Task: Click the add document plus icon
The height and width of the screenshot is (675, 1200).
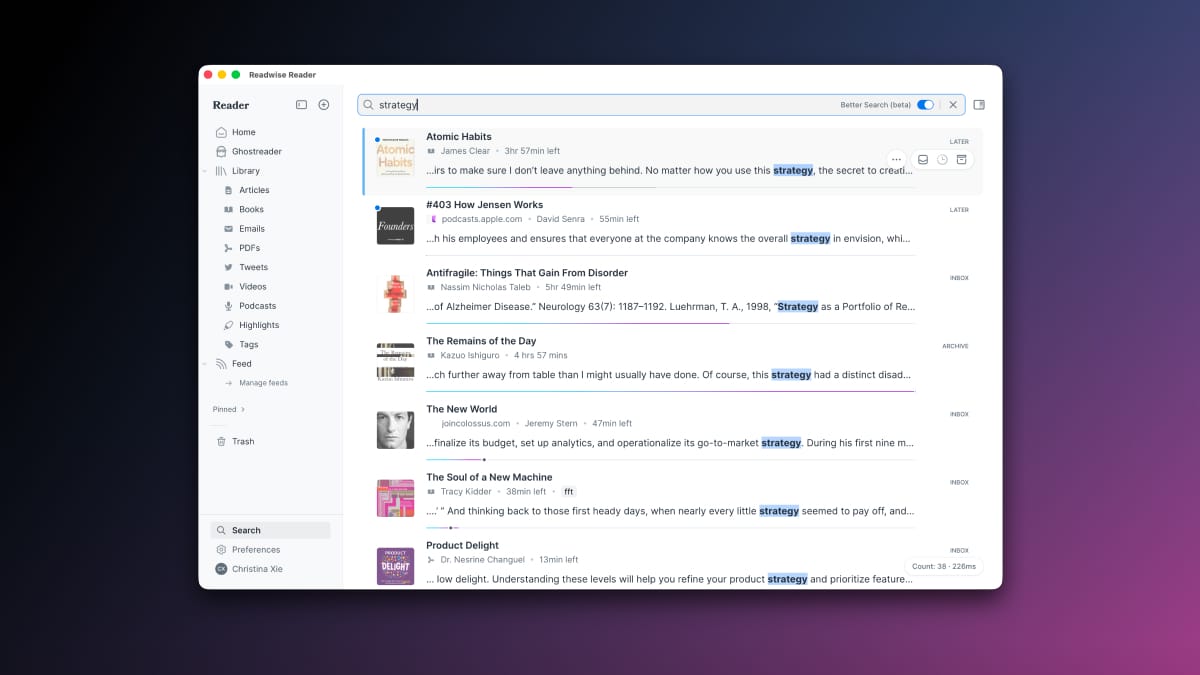Action: pos(324,105)
